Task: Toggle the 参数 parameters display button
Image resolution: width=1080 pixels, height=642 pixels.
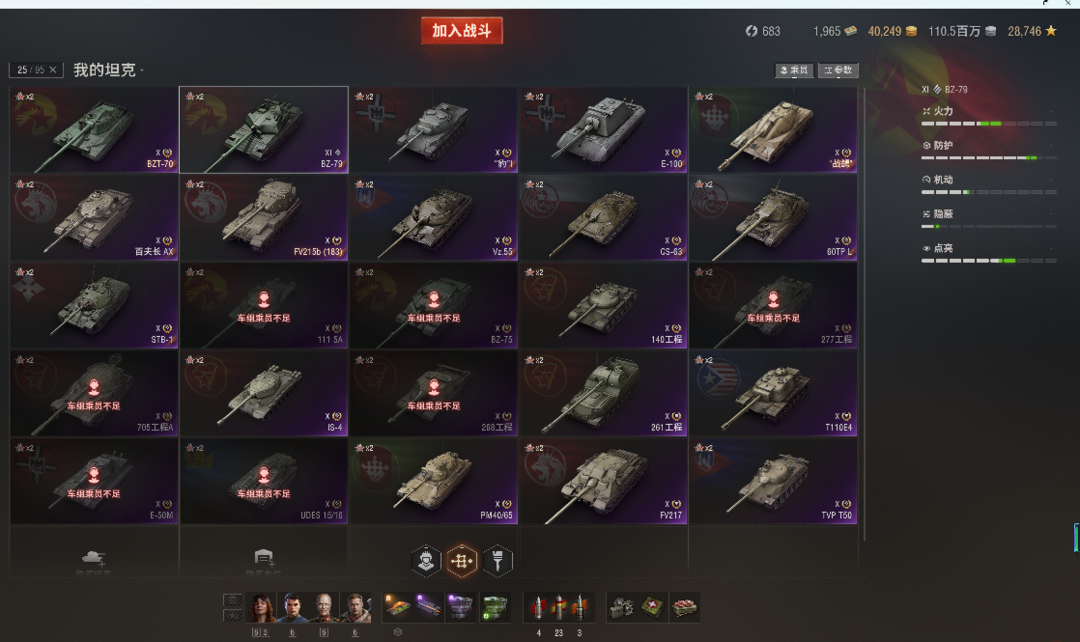Action: click(x=838, y=70)
